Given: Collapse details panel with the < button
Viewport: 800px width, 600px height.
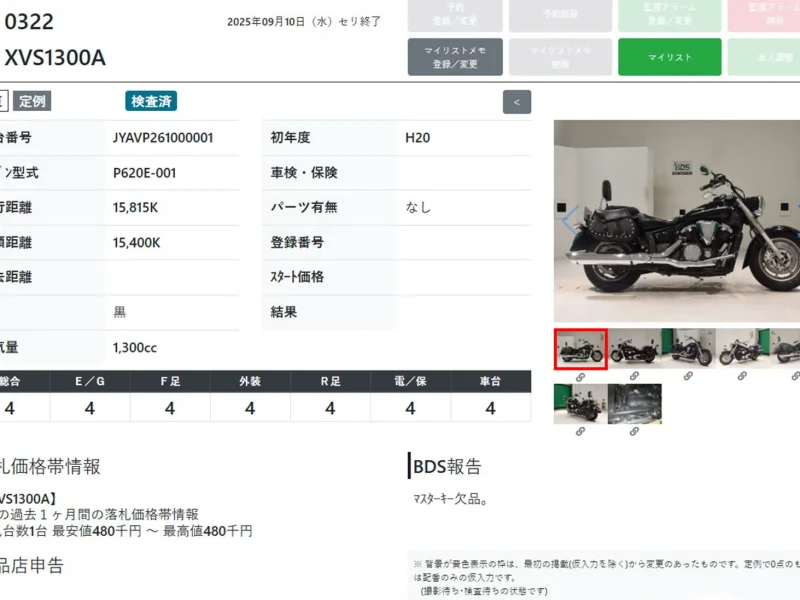Looking at the screenshot, I should pos(517,102).
